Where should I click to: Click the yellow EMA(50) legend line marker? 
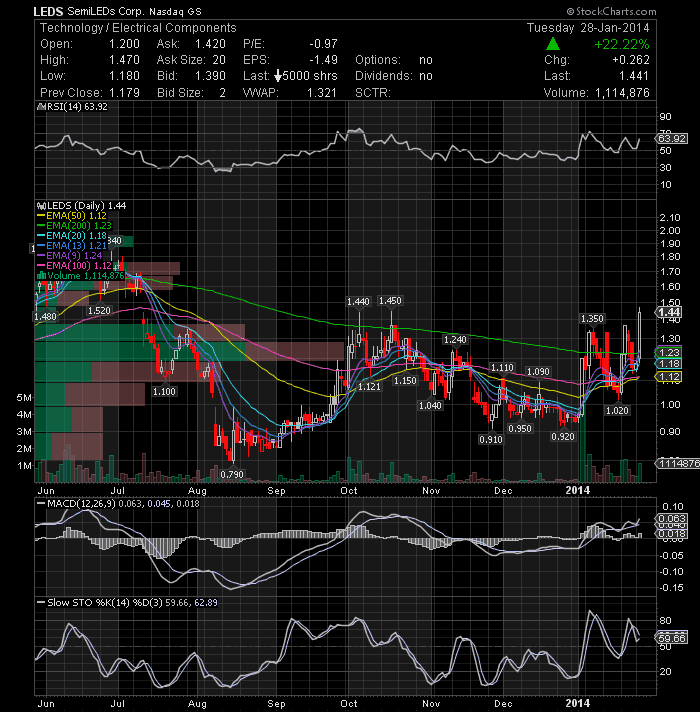(41, 216)
